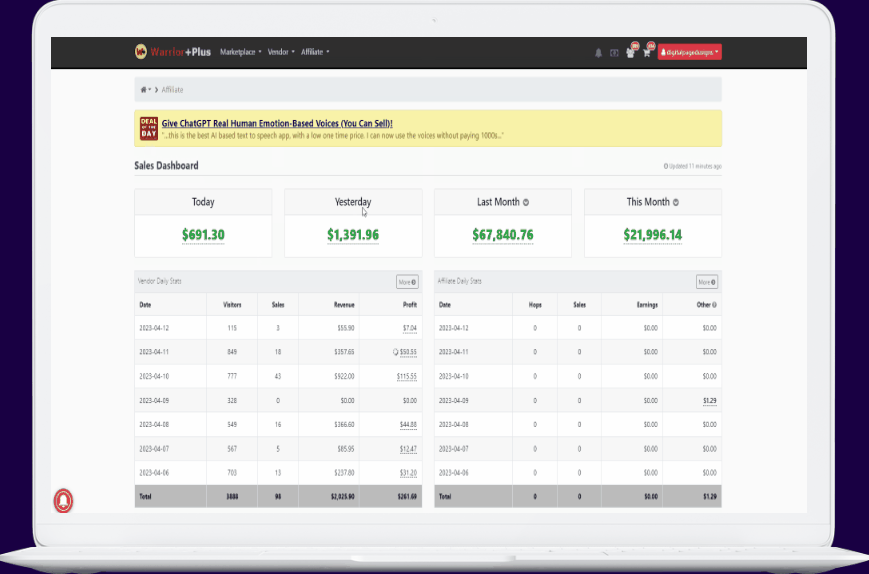
Task: Click the red floating bell button
Action: click(x=63, y=500)
